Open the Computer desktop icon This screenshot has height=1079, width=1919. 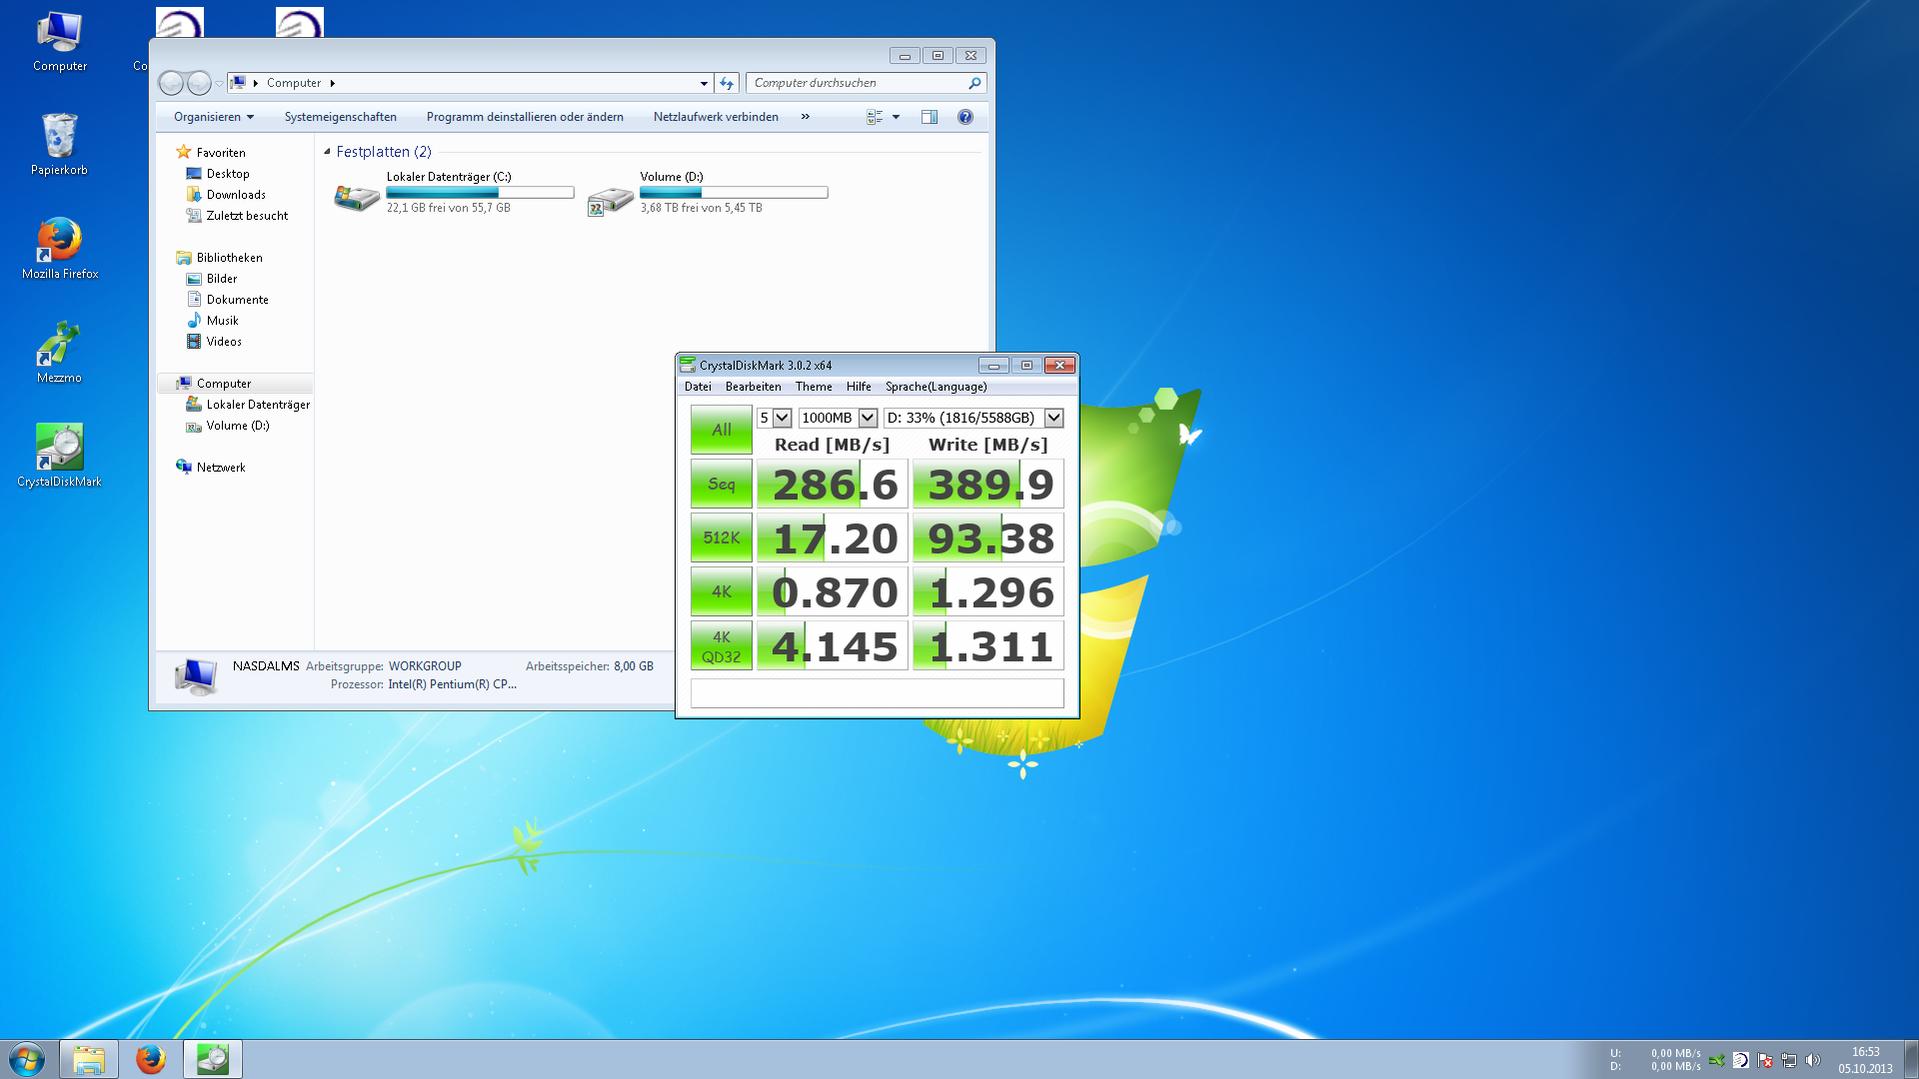tap(60, 42)
